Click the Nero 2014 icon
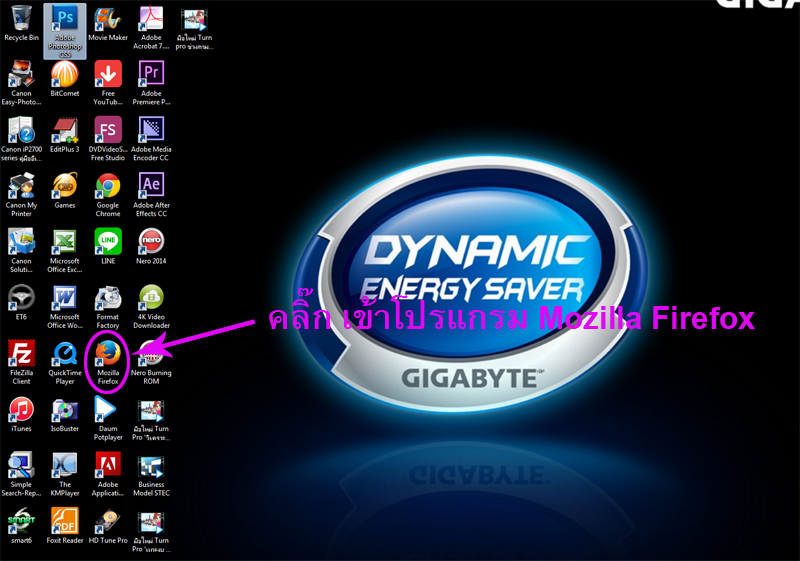The image size is (800, 561). point(151,242)
